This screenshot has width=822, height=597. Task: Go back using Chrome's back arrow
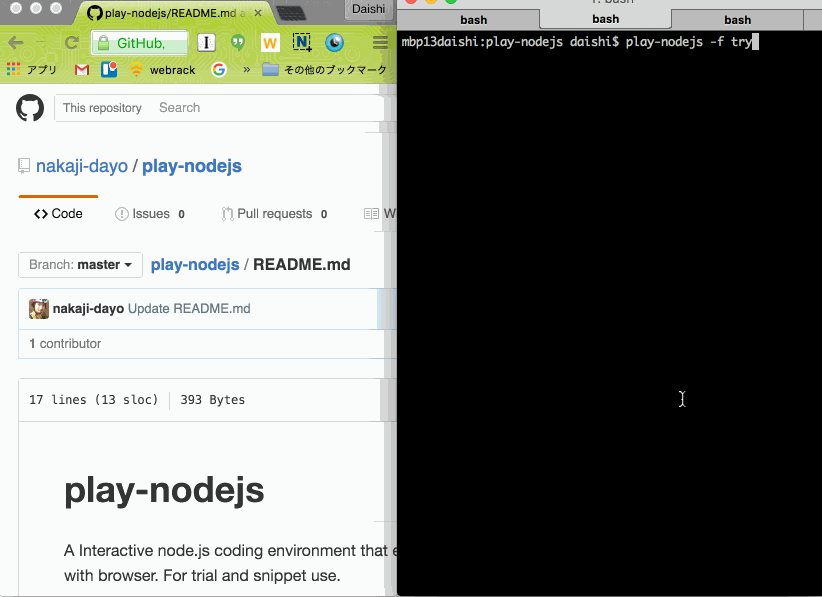tap(16, 43)
